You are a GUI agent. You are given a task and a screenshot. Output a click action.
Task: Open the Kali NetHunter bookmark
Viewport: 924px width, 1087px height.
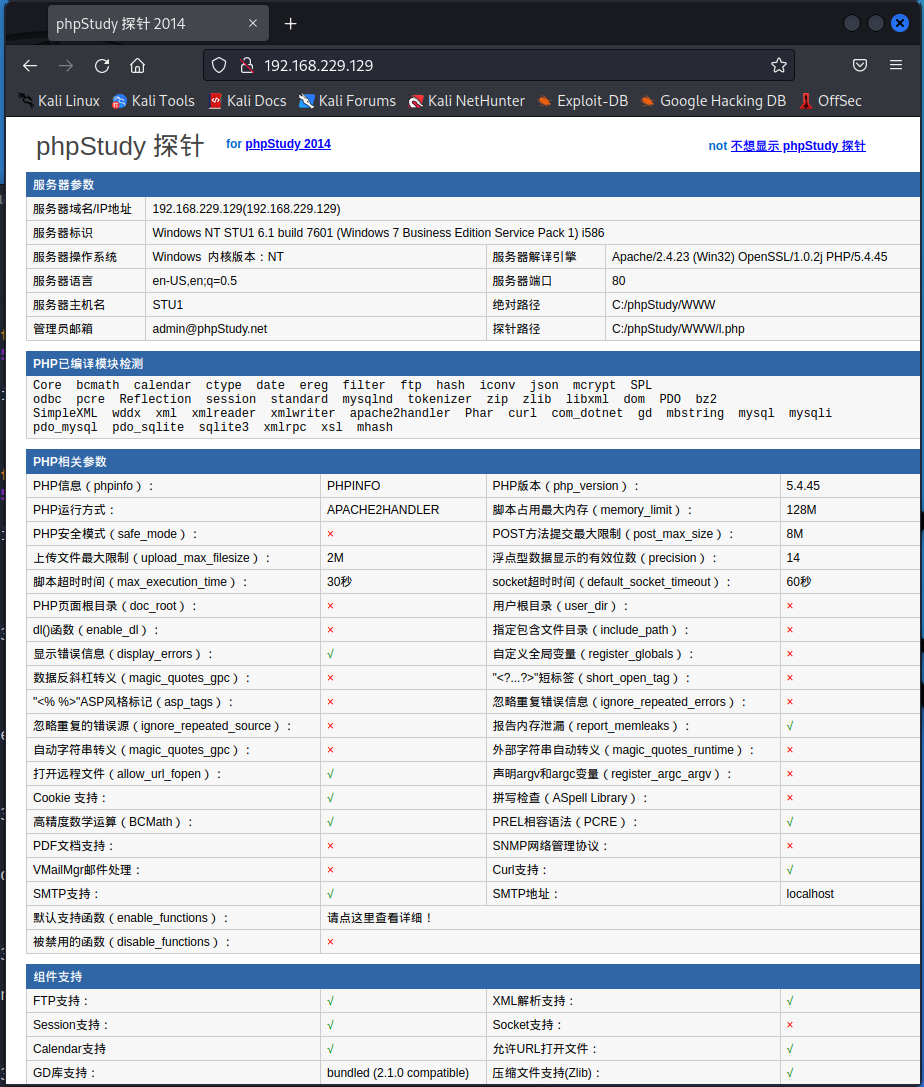467,101
